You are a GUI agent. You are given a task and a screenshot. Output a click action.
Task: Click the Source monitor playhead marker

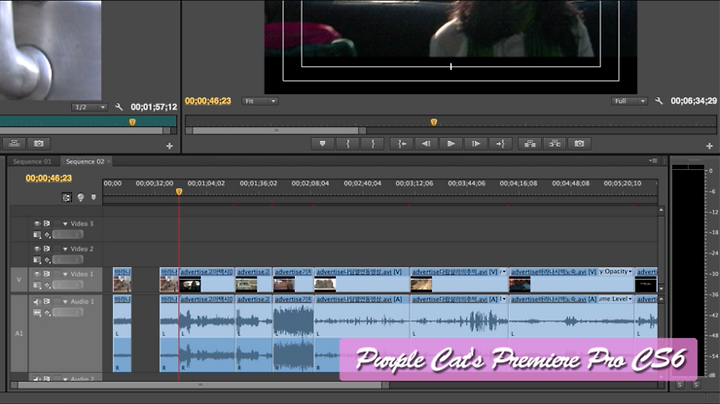(x=132, y=122)
